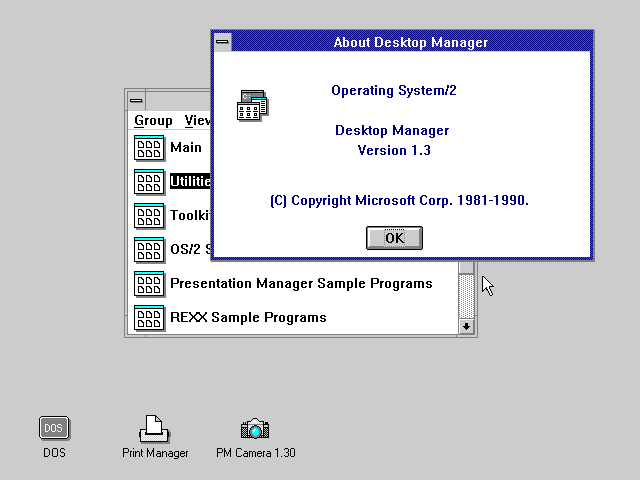Click the OS/2 group label
640x480 pixels.
pos(190,249)
